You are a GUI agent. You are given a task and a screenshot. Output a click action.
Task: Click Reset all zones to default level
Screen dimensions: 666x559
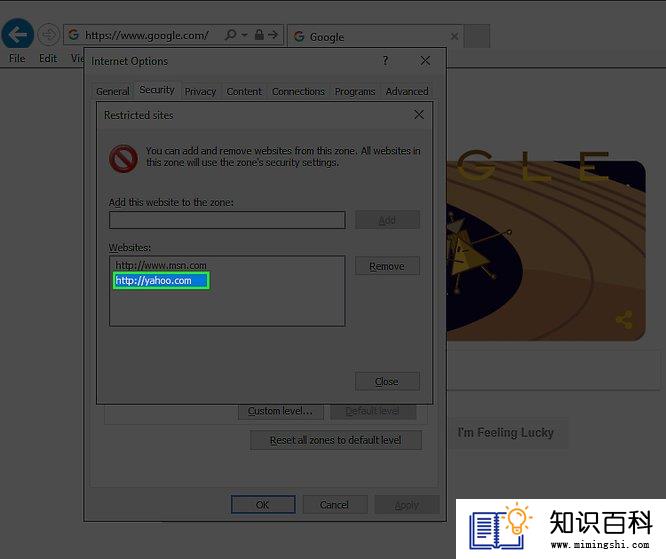tap(336, 440)
